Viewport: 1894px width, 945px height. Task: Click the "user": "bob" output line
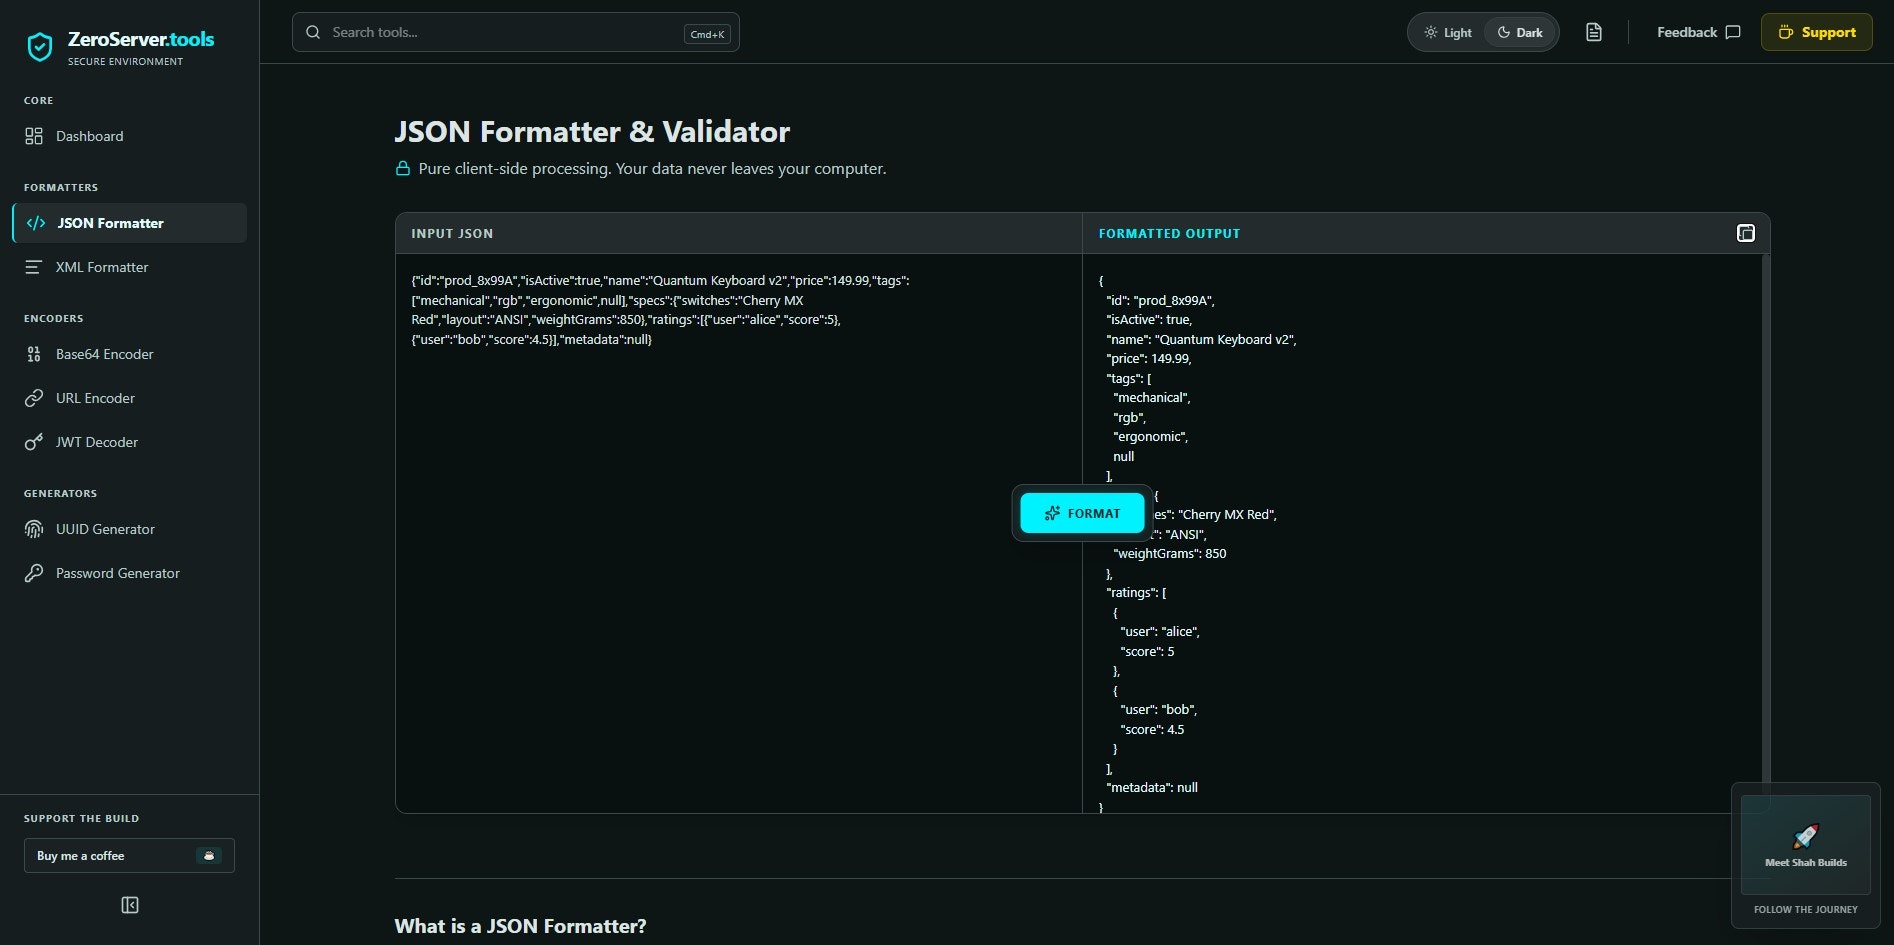coord(1159,709)
